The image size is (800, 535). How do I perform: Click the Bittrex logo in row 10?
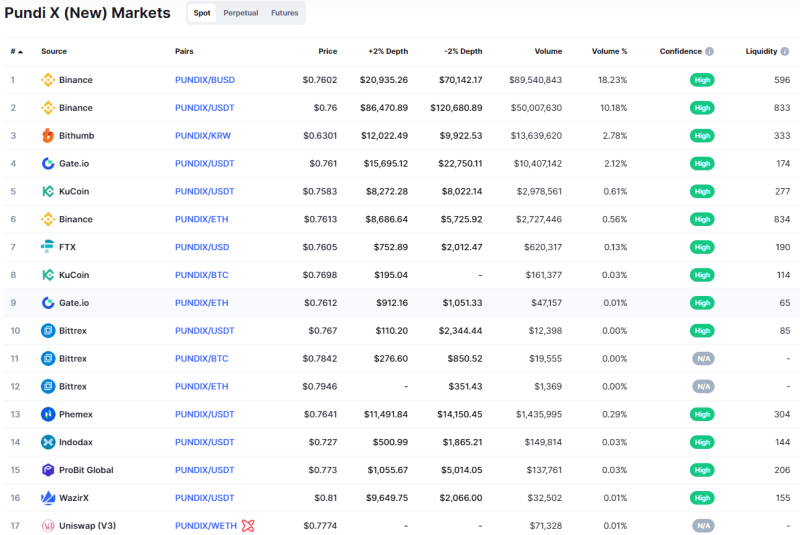click(48, 330)
